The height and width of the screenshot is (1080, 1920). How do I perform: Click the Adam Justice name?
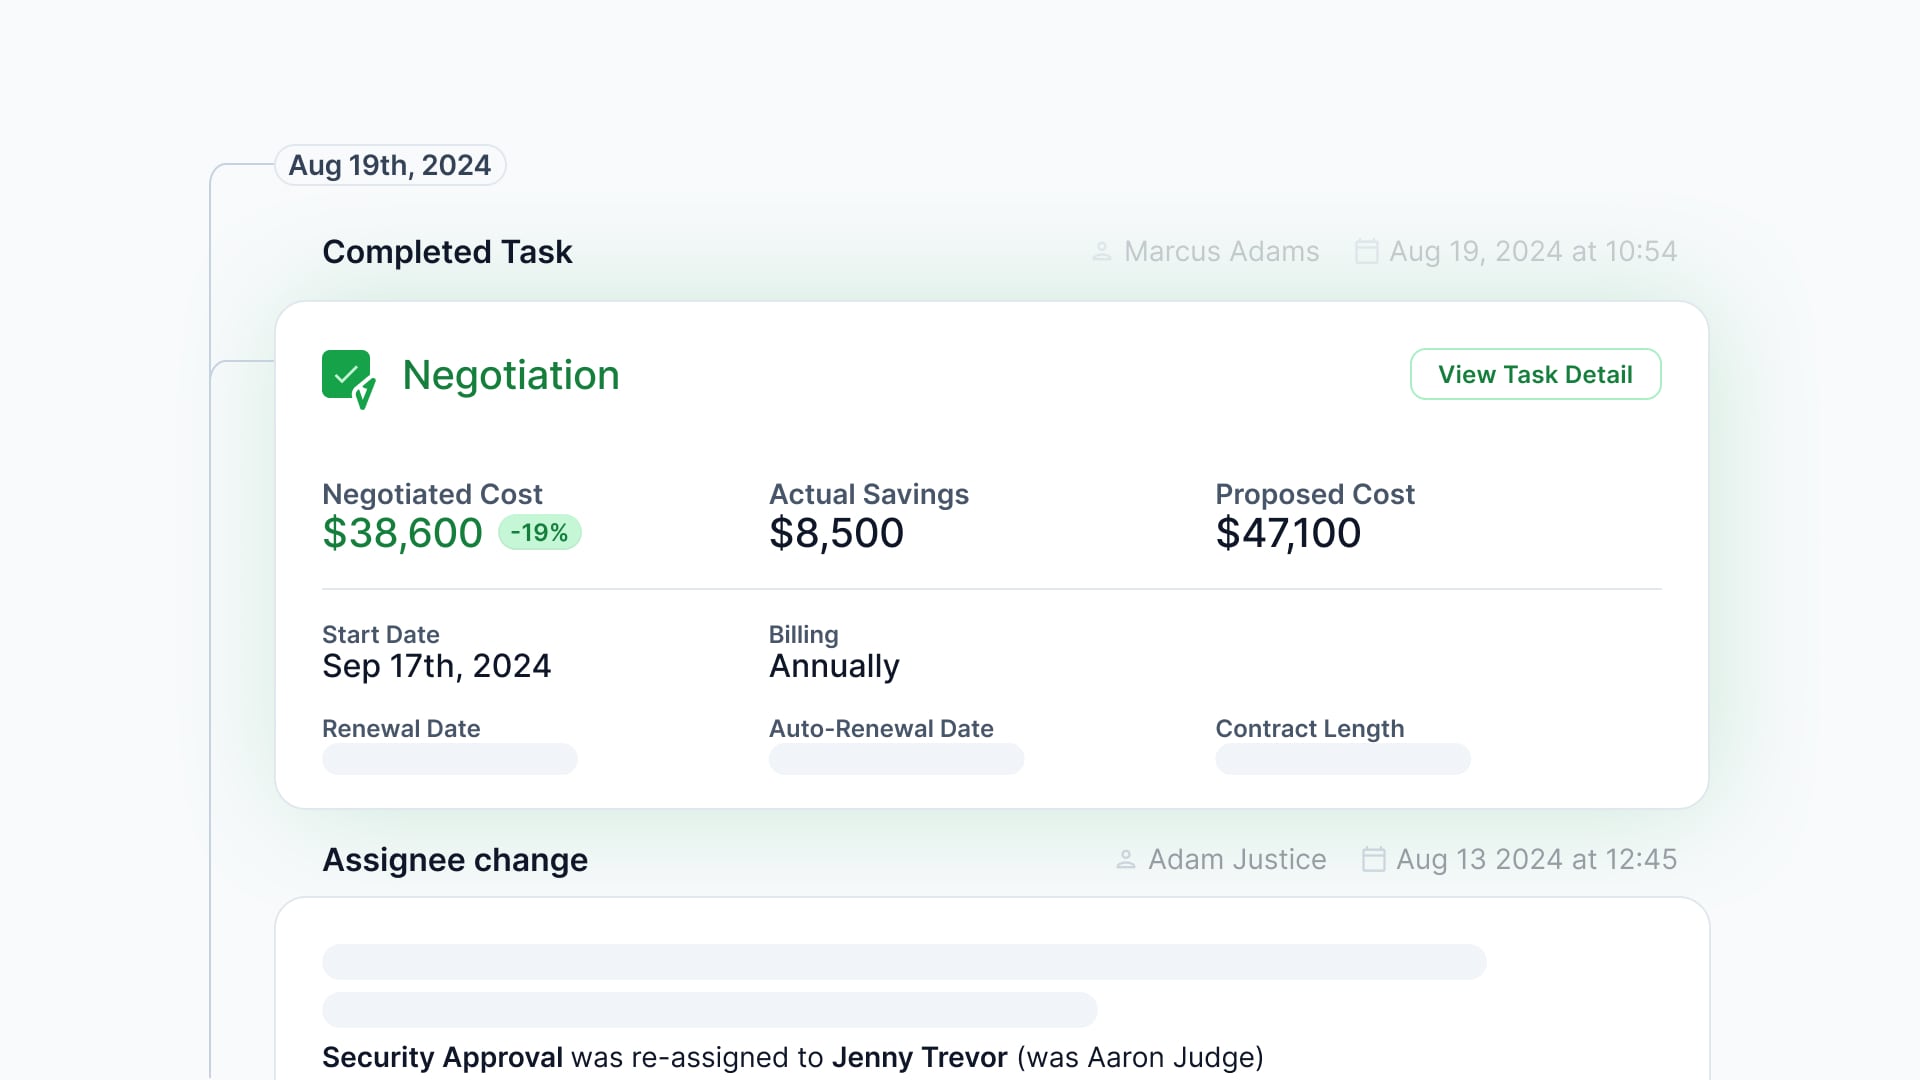click(x=1237, y=859)
